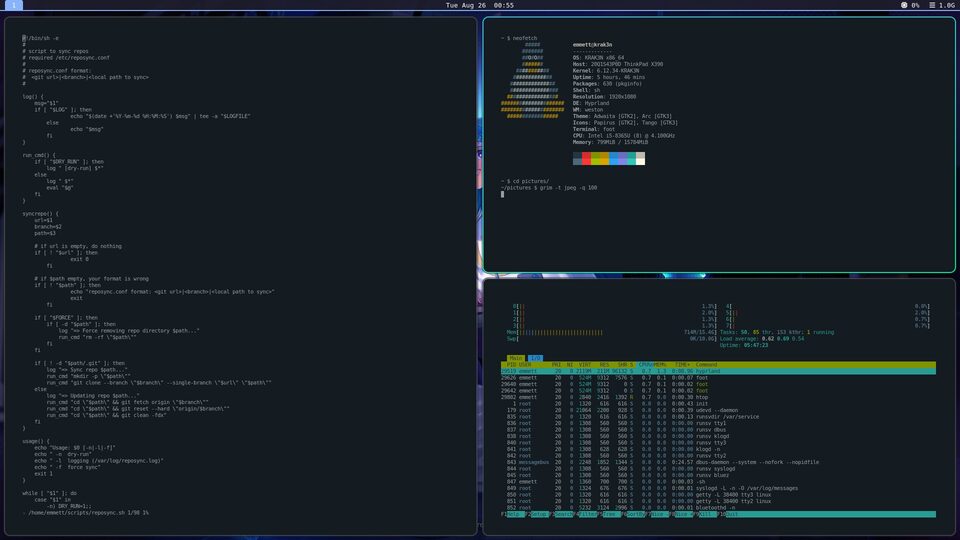Select the init process row PID 1
Image resolution: width=960 pixels, height=540 pixels.
click(x=718, y=403)
